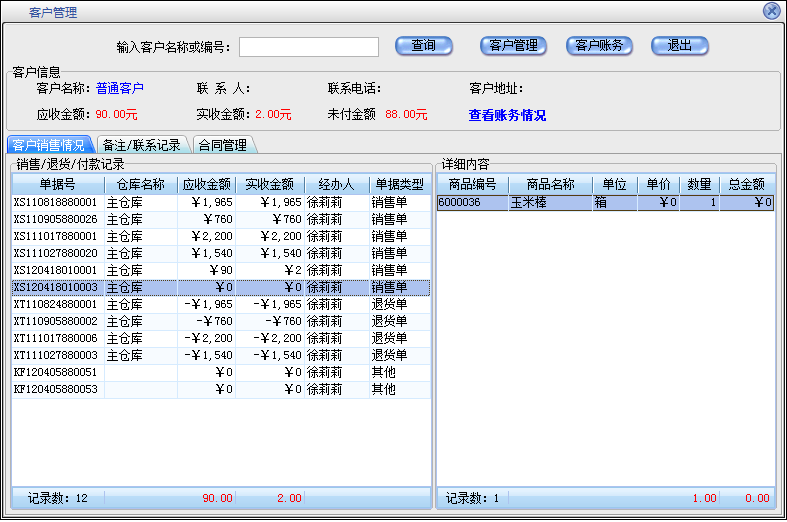Sort by the 单据号 column header
Viewport: 787px width, 522px height.
coord(57,184)
